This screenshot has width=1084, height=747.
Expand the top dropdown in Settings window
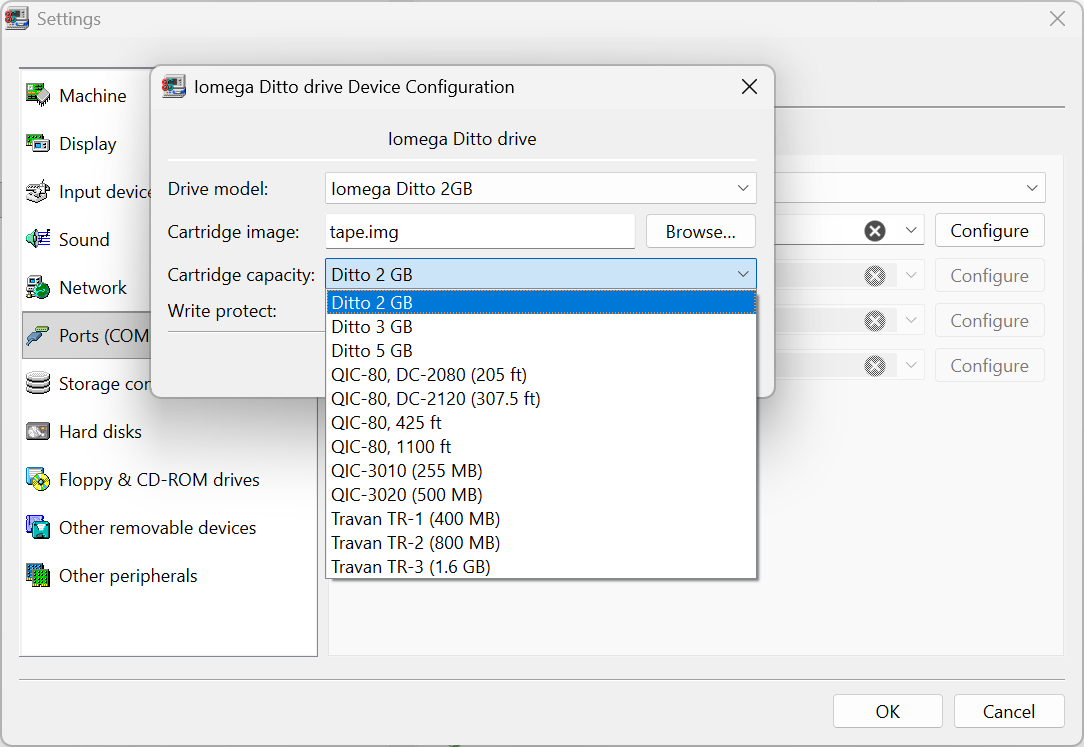pyautogui.click(x=1031, y=188)
